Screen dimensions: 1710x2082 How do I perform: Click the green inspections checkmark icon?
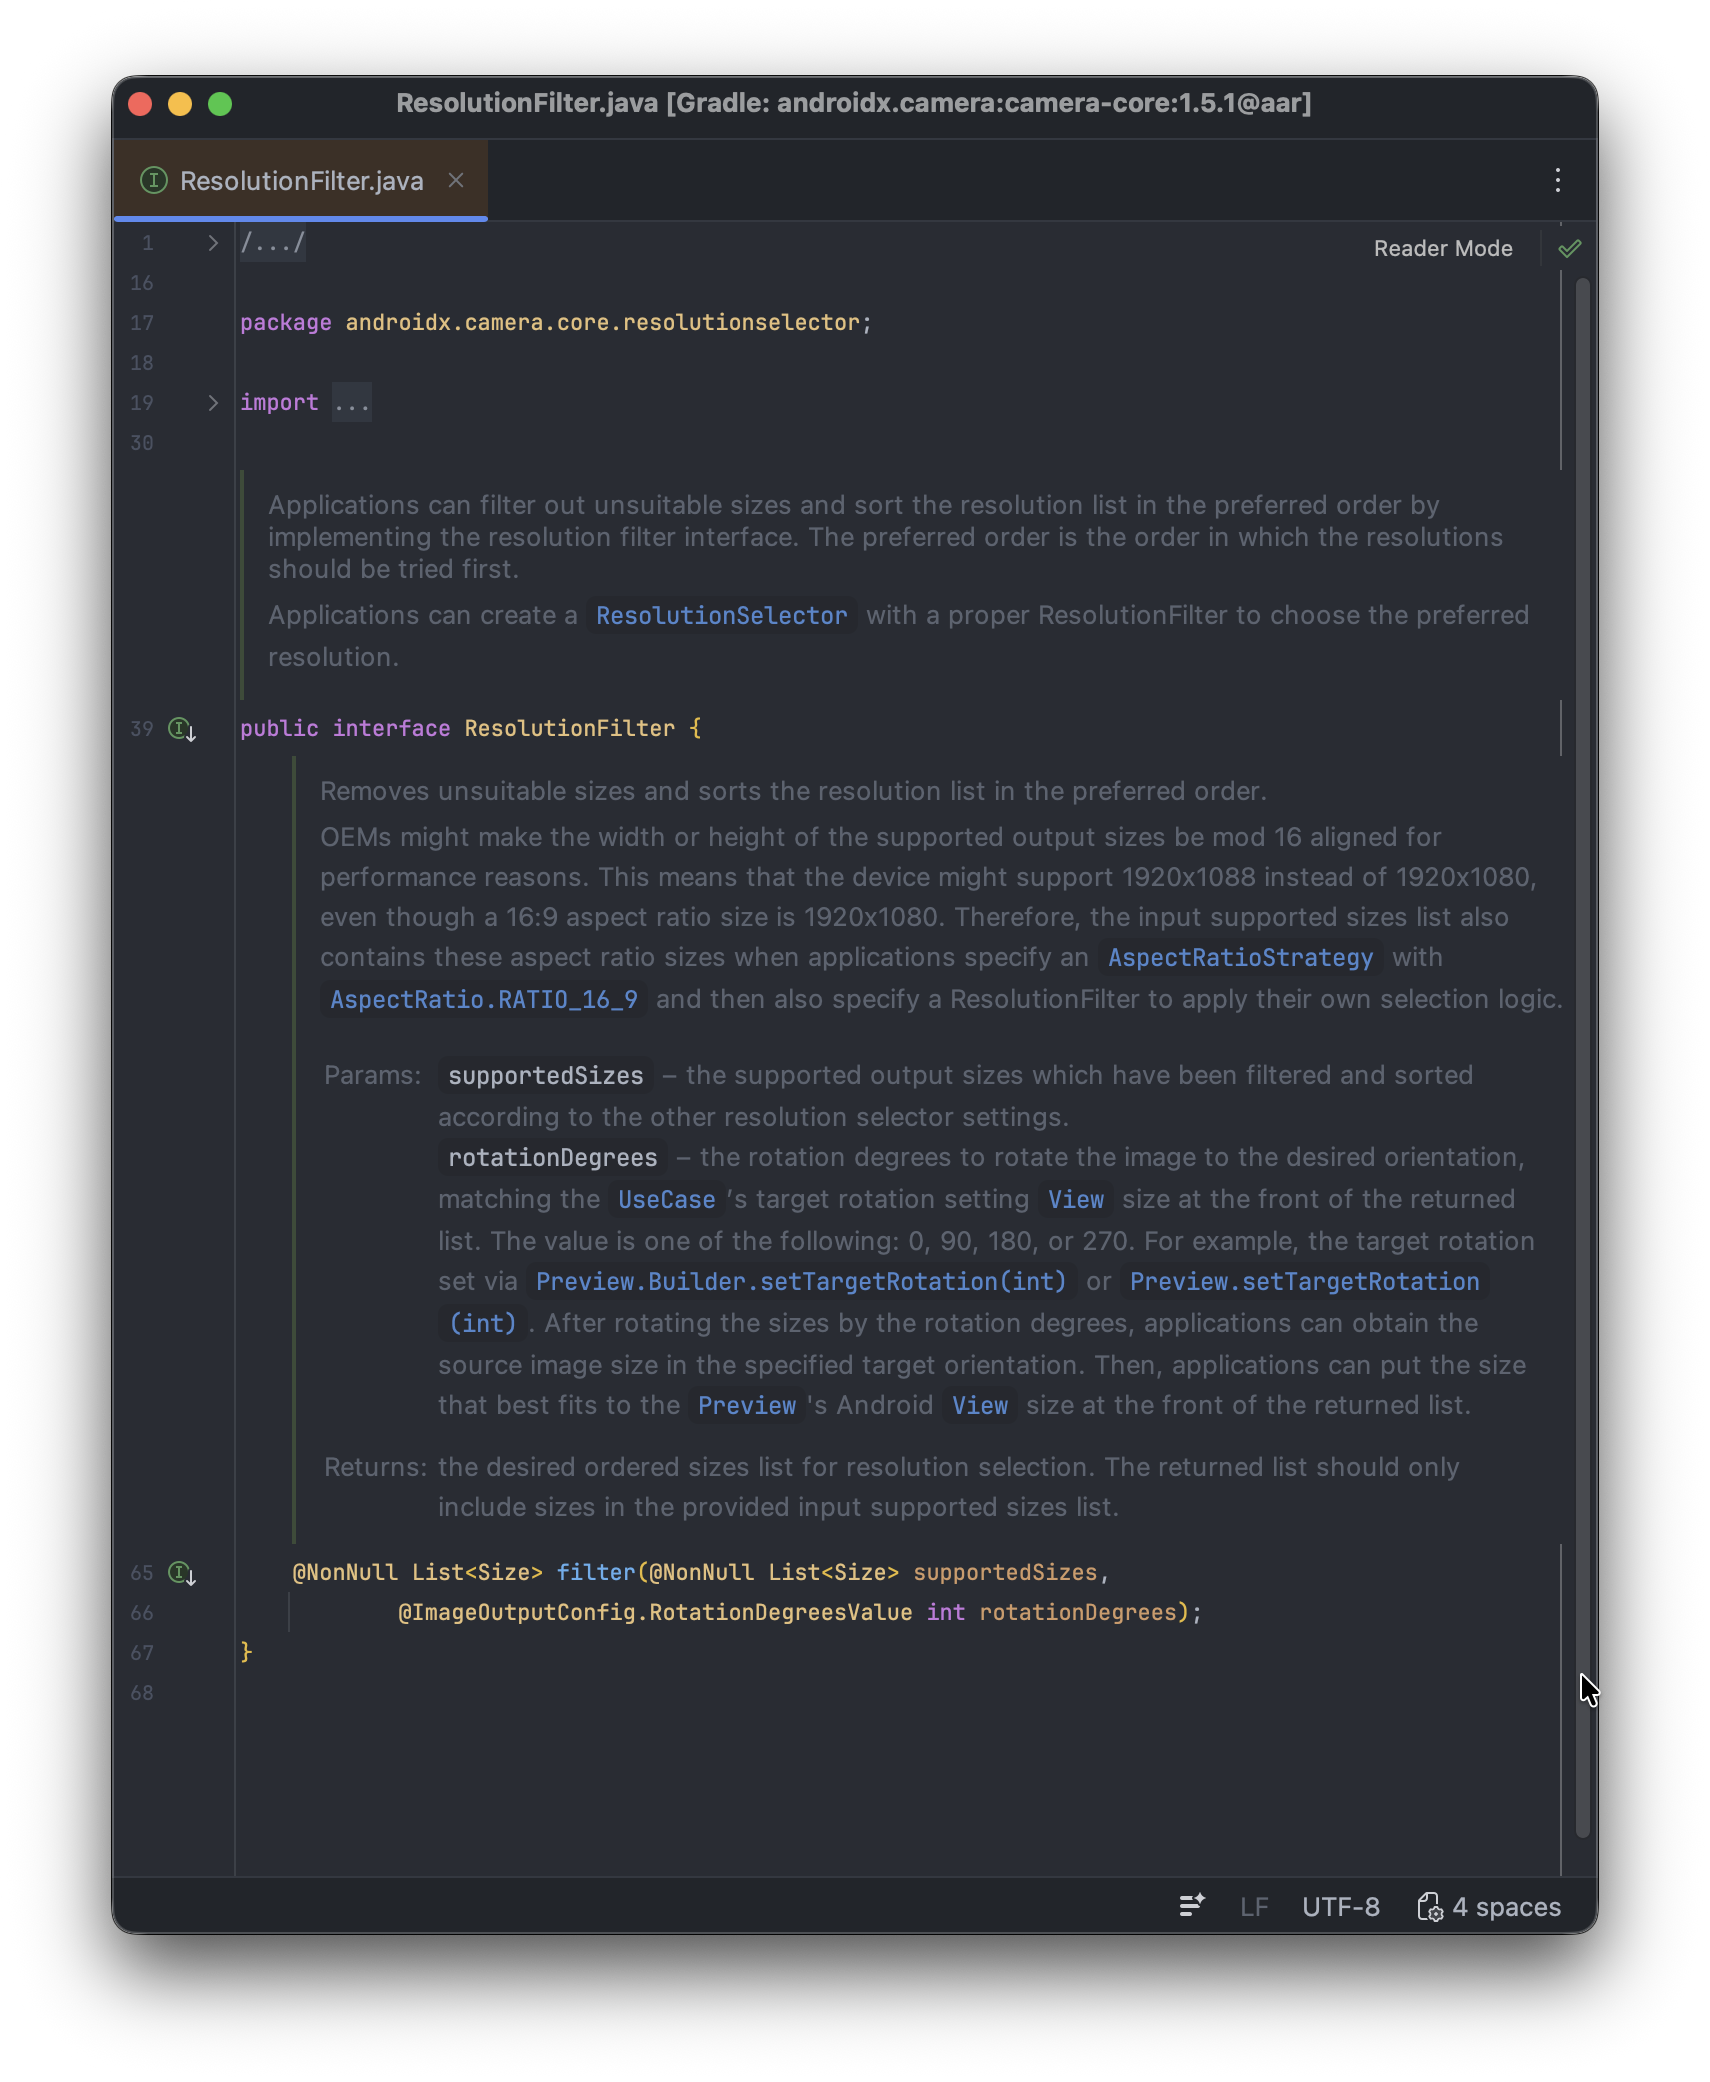[x=1570, y=248]
